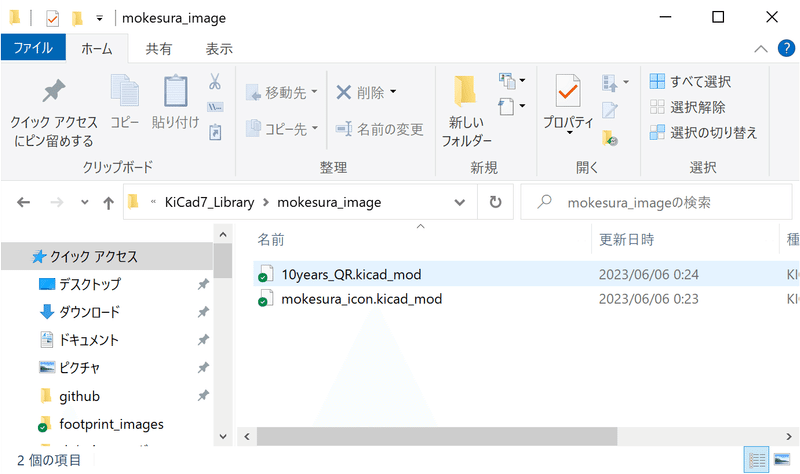Image resolution: width=800 pixels, height=474 pixels.
Task: Click file list scroll right arrow
Action: click(x=789, y=437)
